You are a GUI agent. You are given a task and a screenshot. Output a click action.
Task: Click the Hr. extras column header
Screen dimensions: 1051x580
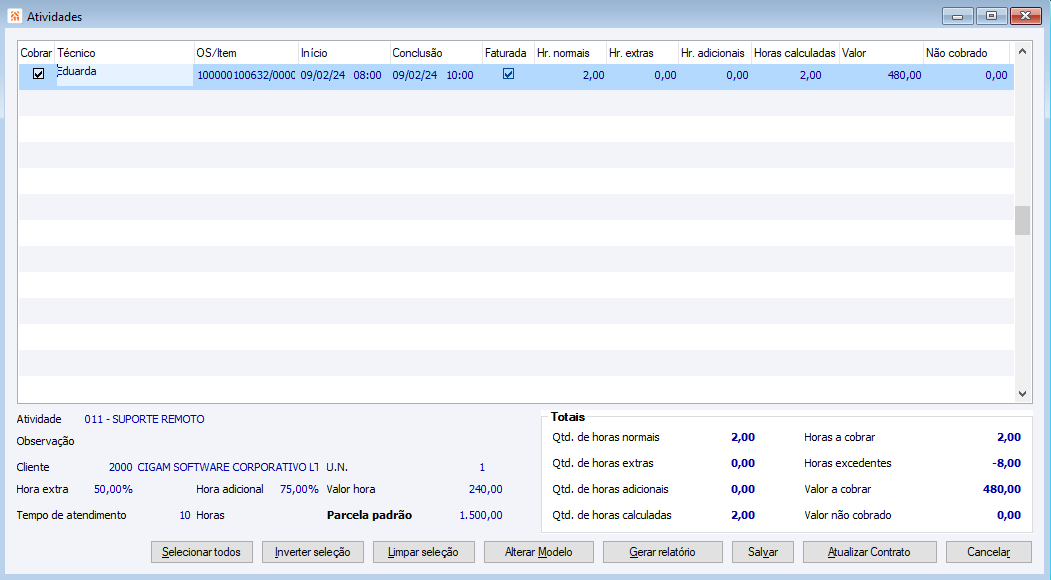pos(642,53)
